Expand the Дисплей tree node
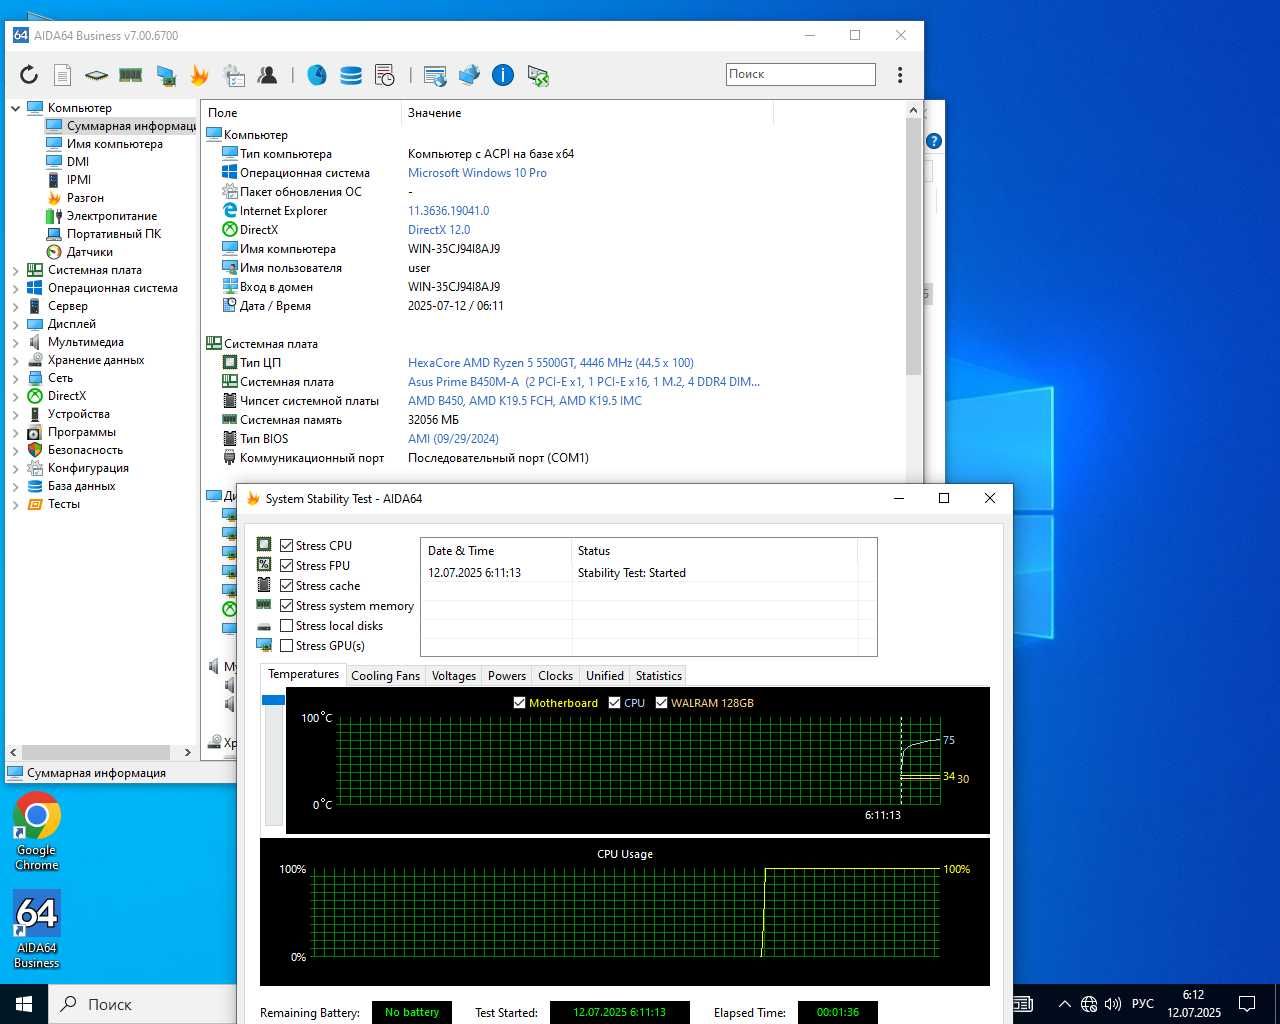 16,324
